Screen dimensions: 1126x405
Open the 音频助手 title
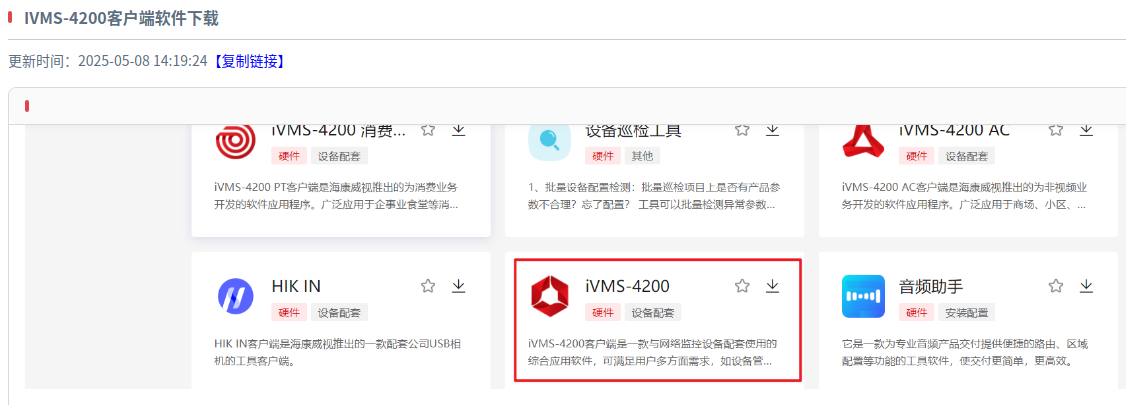pos(931,287)
